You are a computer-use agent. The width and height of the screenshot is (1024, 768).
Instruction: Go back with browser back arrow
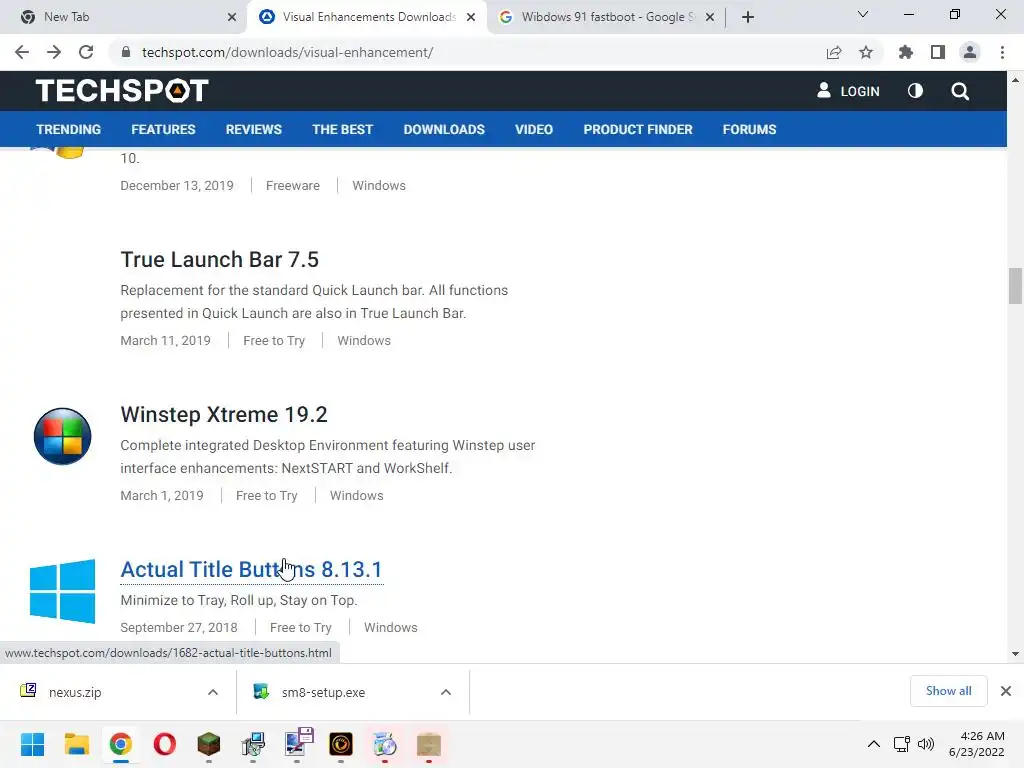click(x=22, y=52)
